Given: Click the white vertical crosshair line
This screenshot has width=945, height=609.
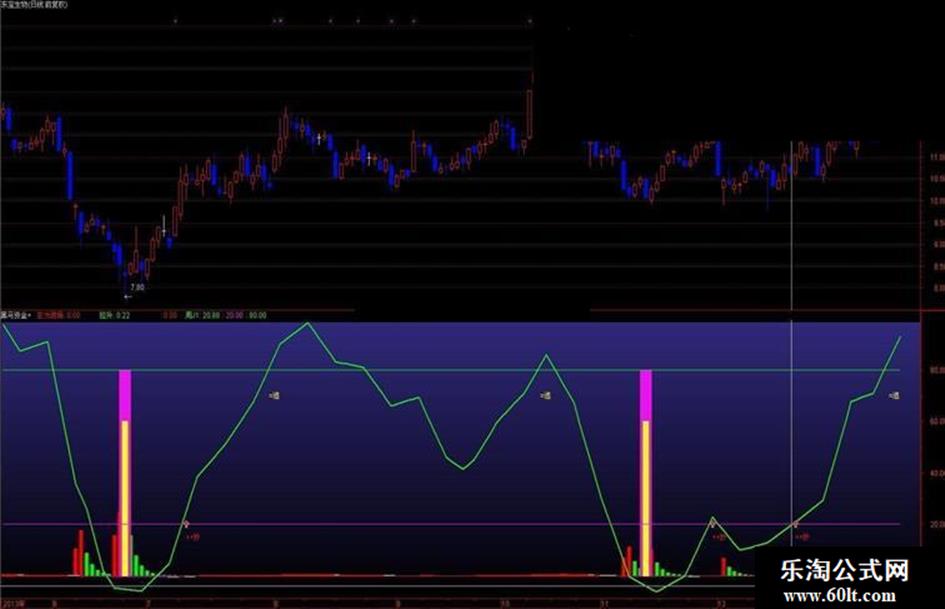Looking at the screenshot, I should tap(793, 250).
